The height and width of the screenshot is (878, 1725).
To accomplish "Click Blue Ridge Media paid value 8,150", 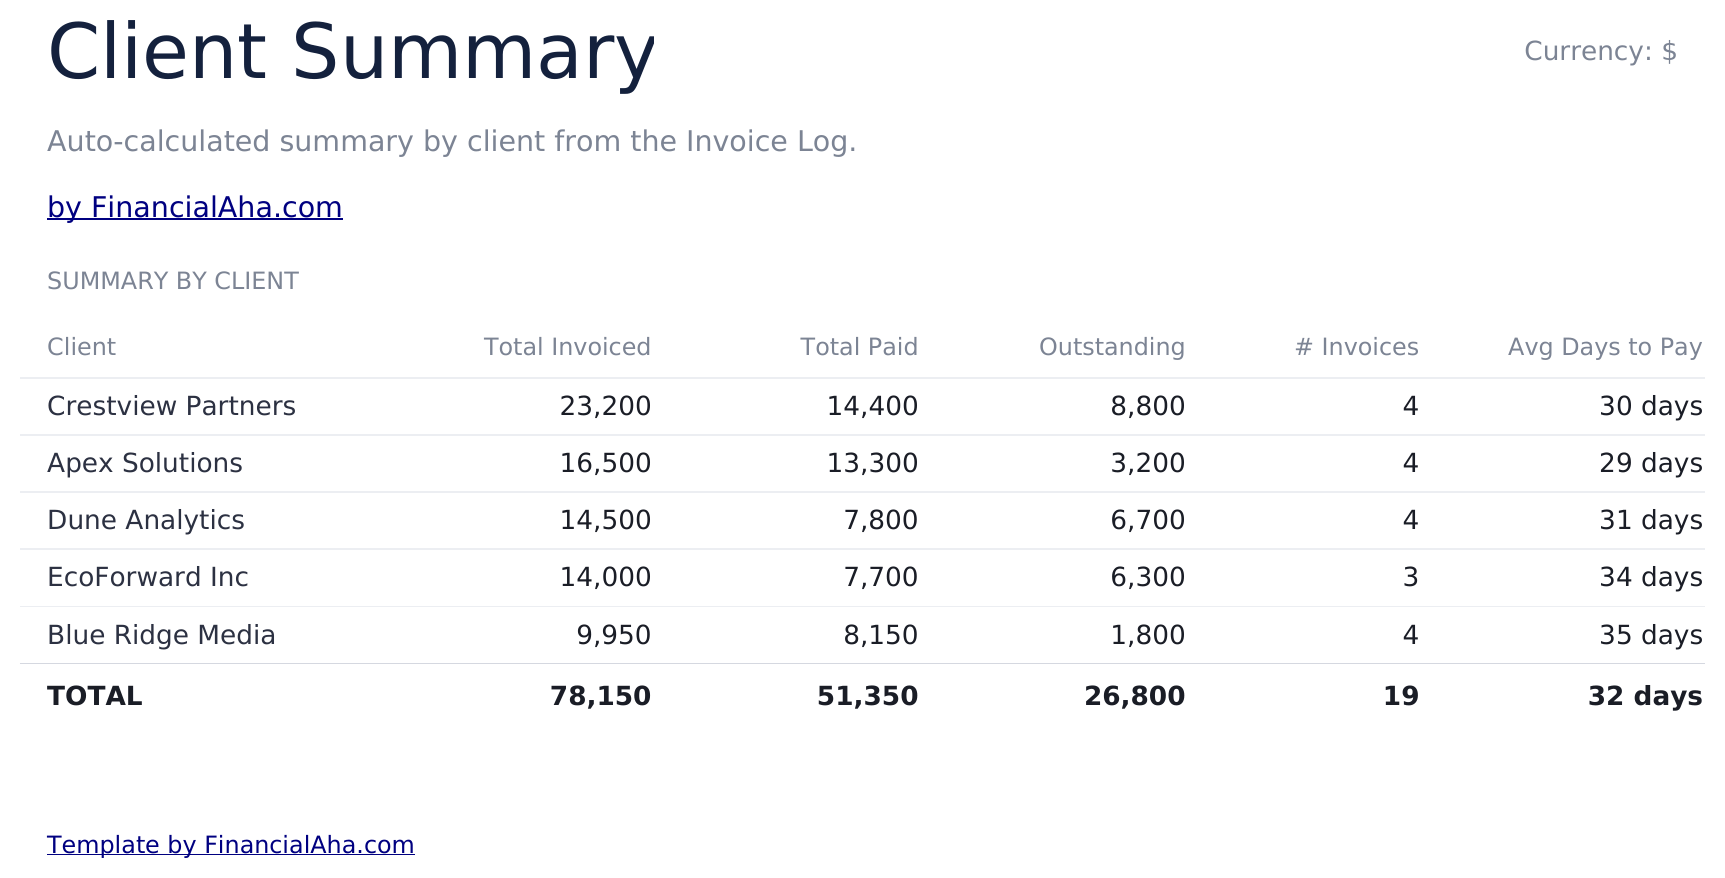I will (x=881, y=635).
